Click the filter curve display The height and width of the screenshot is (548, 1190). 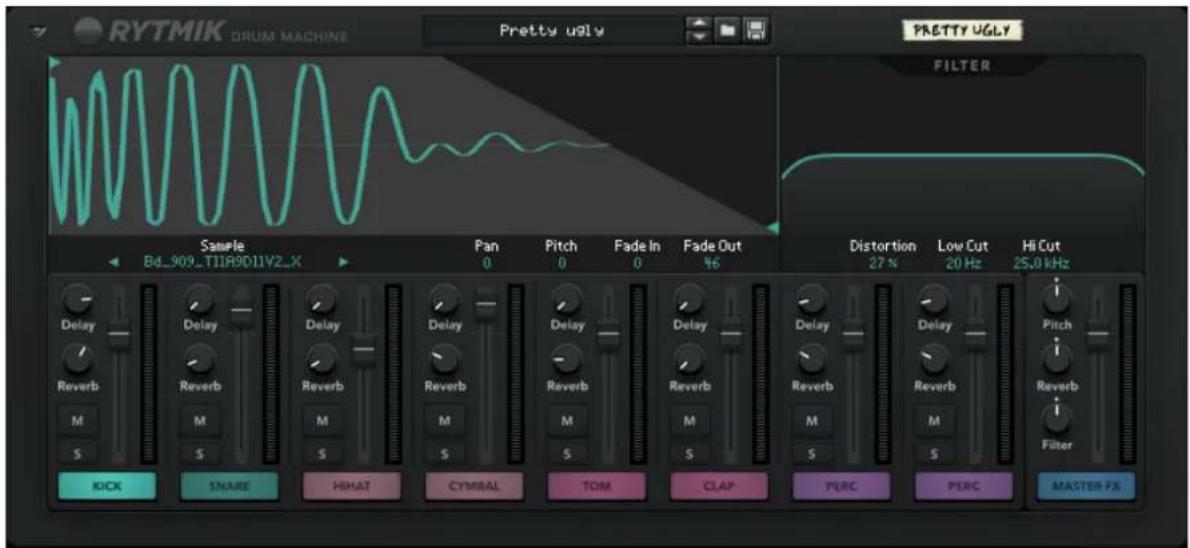(x=962, y=146)
